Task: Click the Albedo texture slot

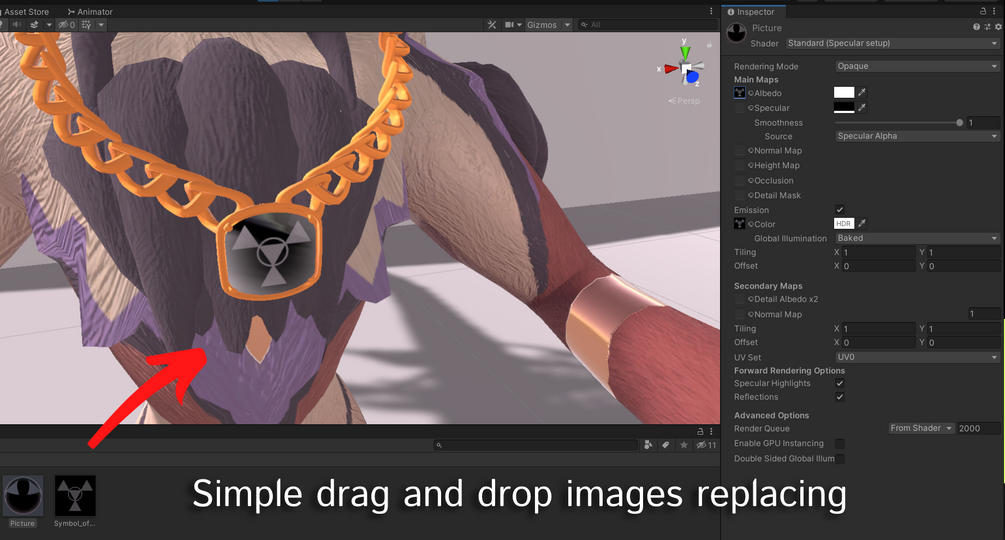Action: [x=740, y=93]
